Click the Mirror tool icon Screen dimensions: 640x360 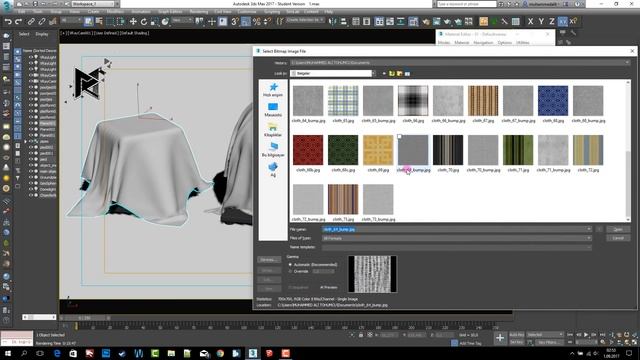coord(333,22)
